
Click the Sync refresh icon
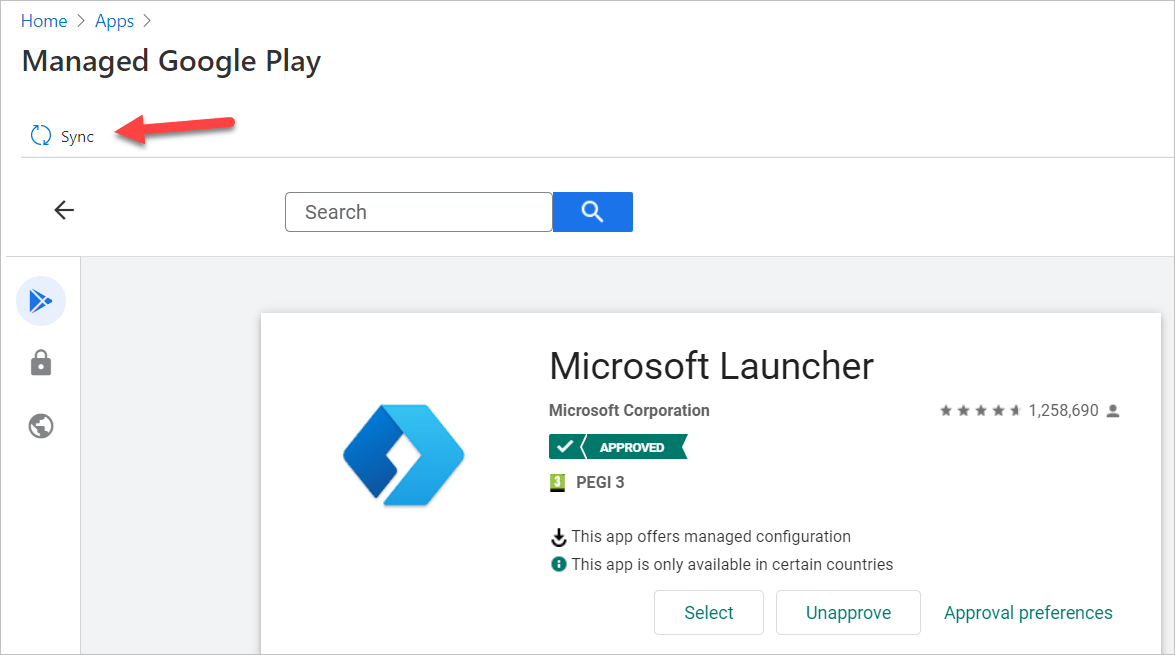tap(40, 136)
